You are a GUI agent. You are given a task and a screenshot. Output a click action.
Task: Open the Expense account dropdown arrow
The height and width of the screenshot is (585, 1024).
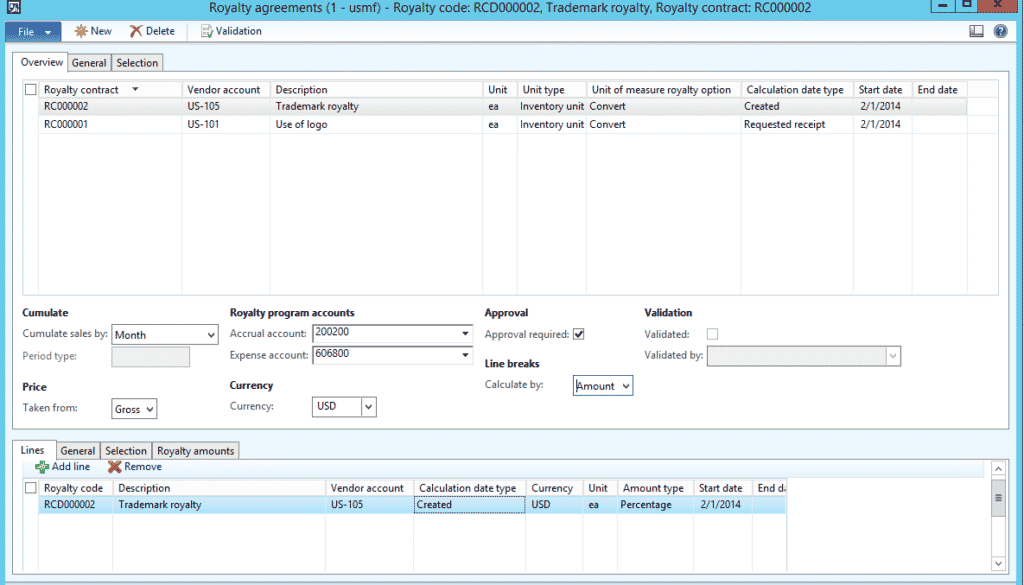(465, 355)
